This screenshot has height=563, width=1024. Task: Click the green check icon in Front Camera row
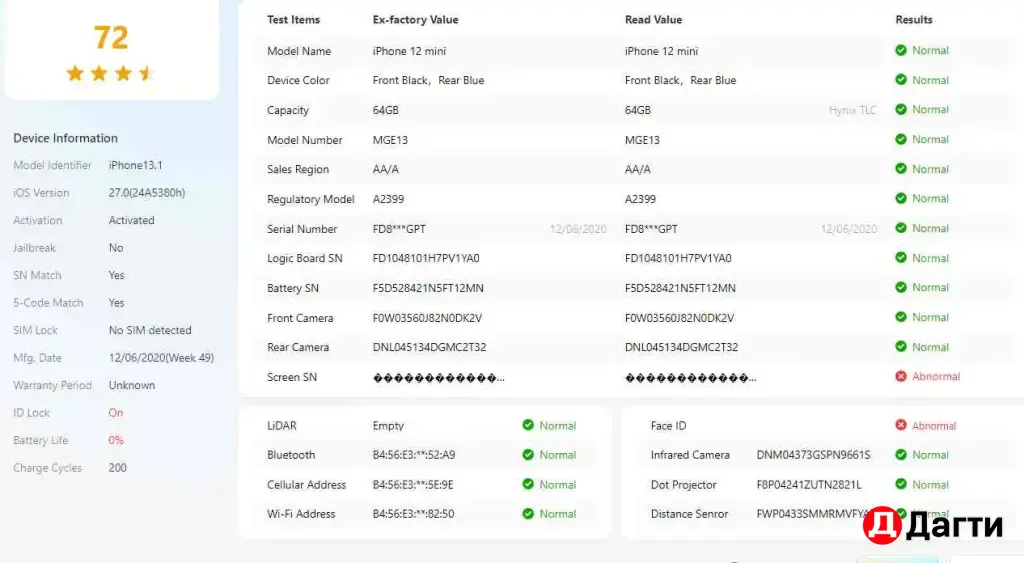point(901,317)
